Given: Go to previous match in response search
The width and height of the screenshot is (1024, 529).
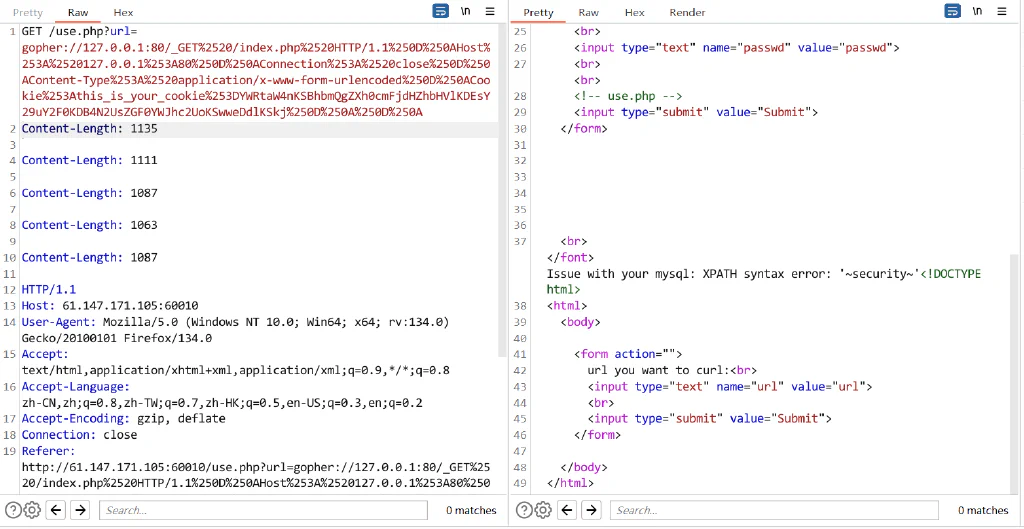Looking at the screenshot, I should coord(568,510).
